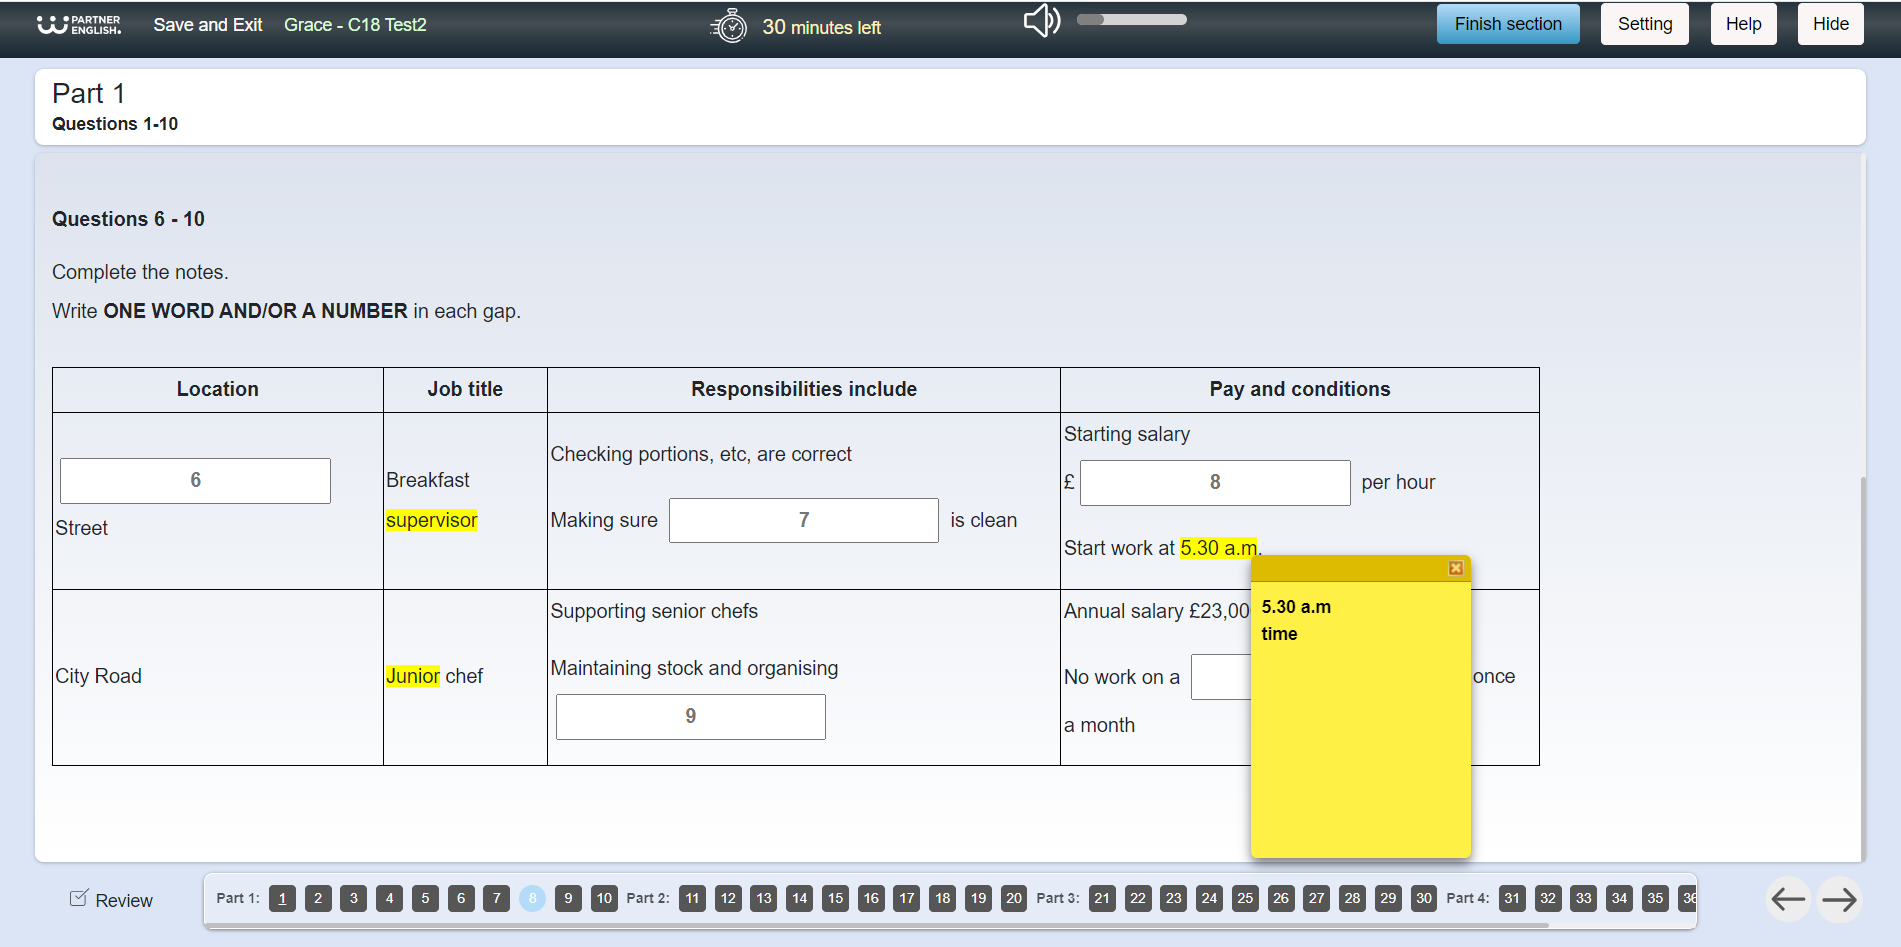
Task: Jump to question 11 in Part 2
Action: point(692,898)
